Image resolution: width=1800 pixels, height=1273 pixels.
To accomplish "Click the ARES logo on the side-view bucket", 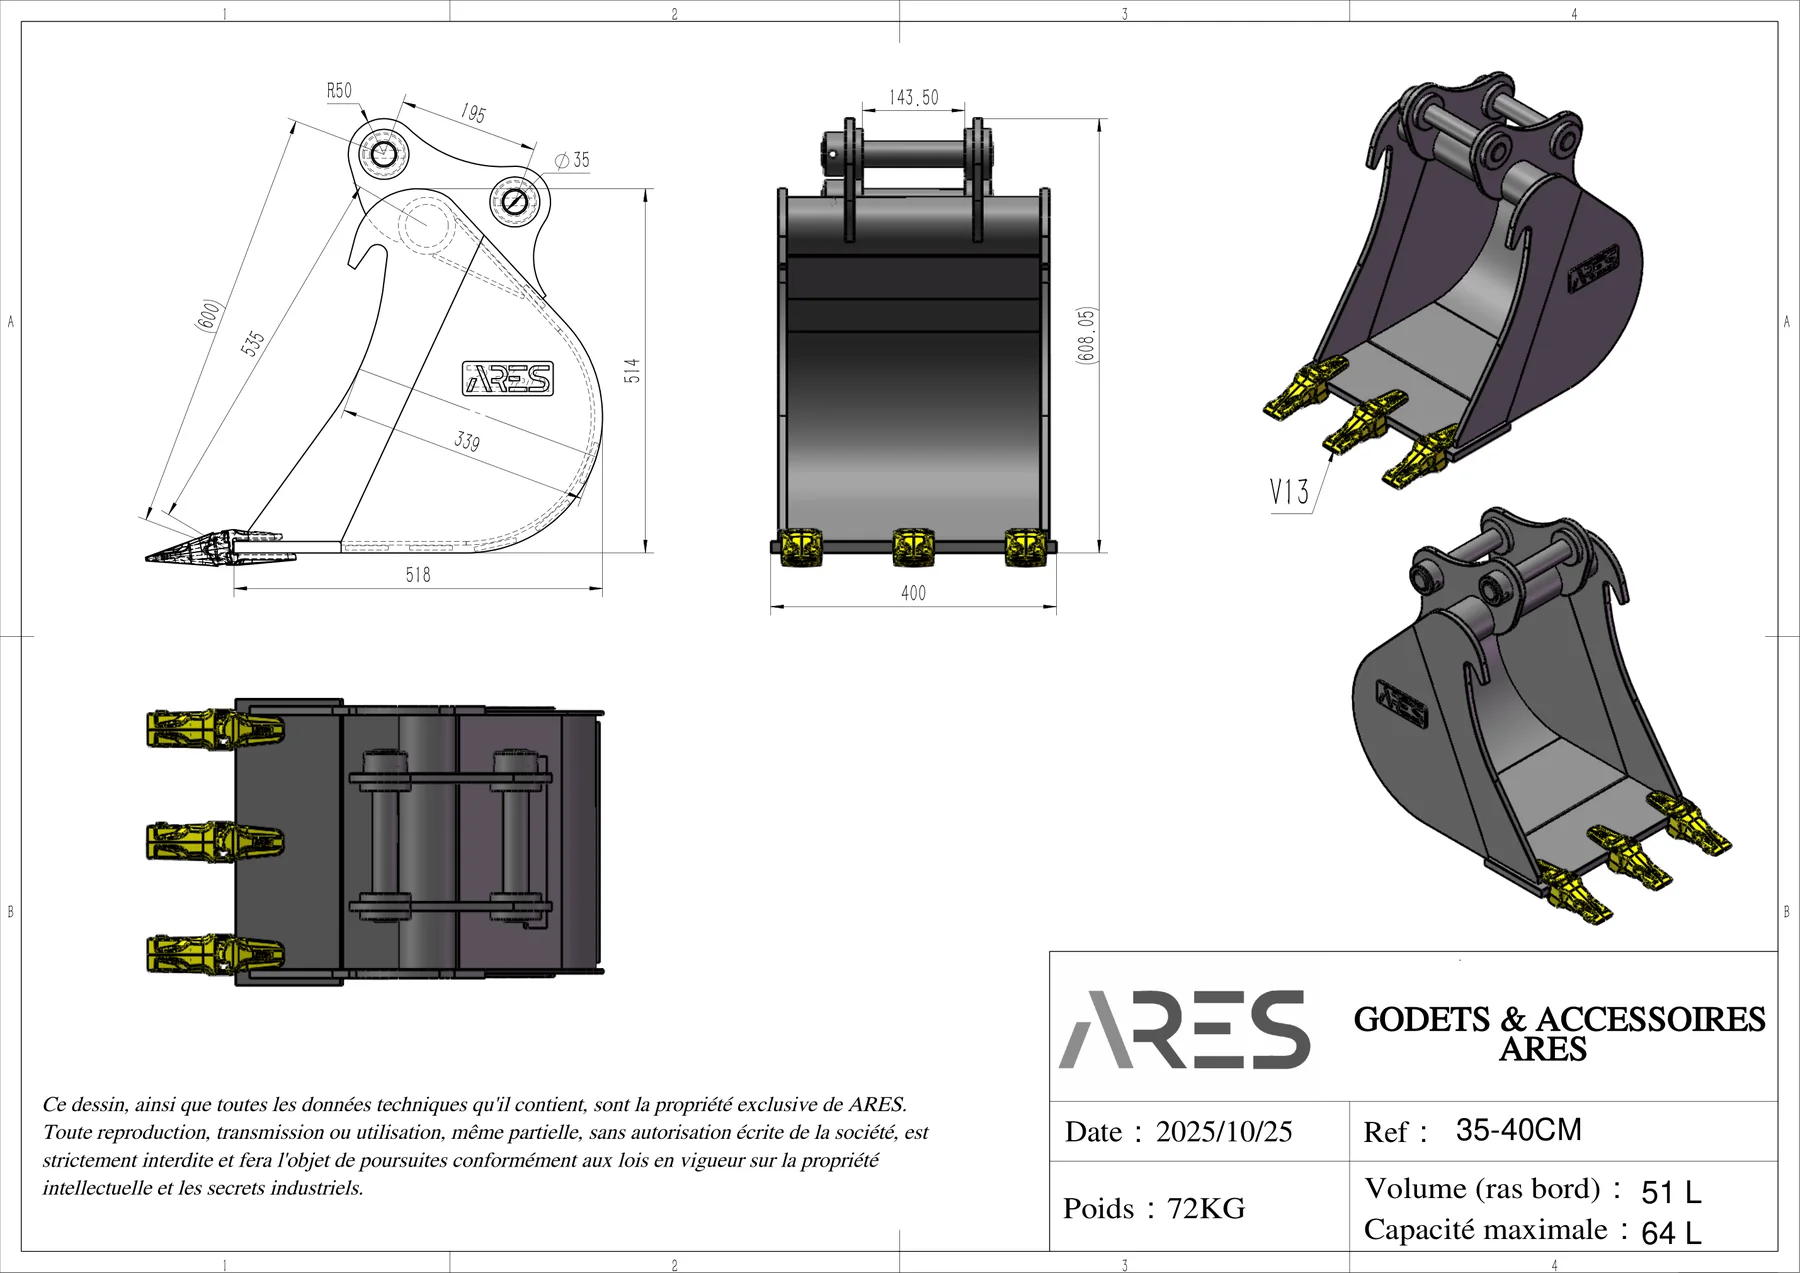I will pyautogui.click(x=507, y=379).
